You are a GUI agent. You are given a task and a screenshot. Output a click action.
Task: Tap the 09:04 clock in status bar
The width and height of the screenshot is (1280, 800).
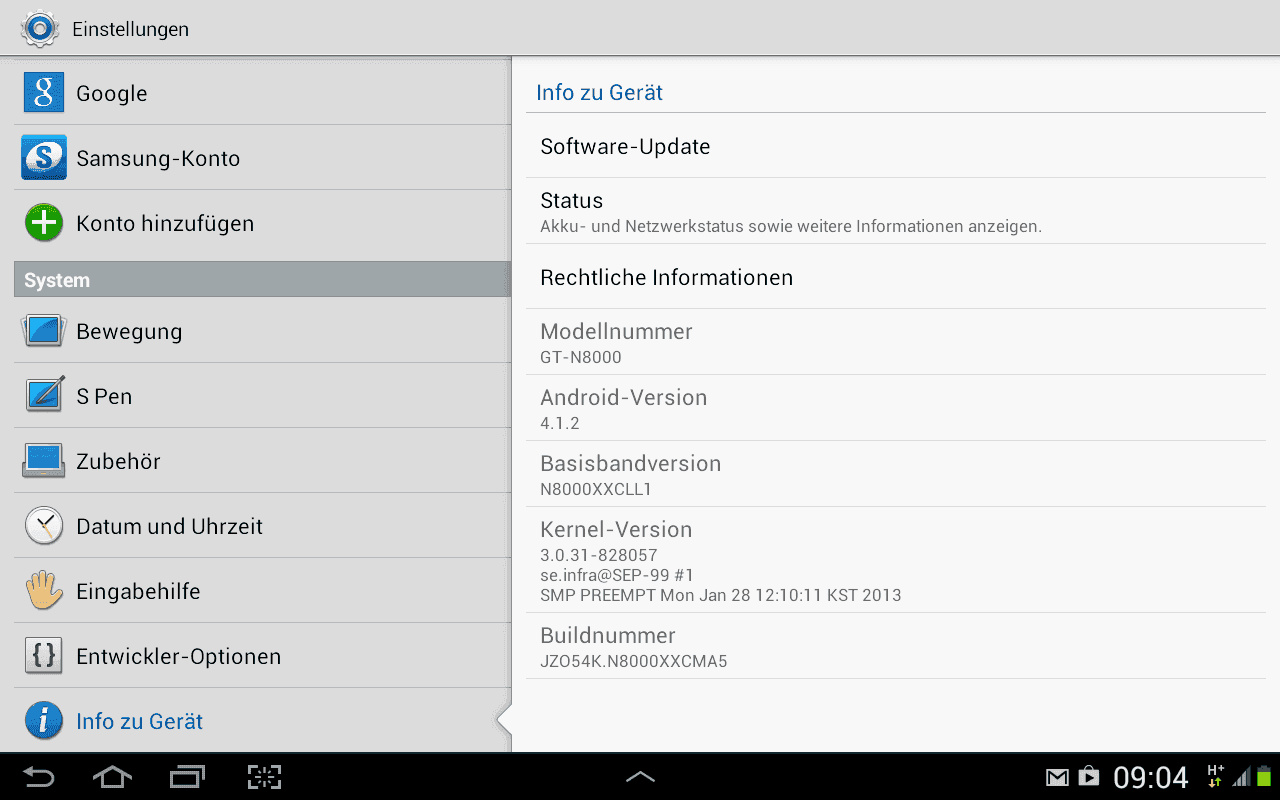point(1151,777)
